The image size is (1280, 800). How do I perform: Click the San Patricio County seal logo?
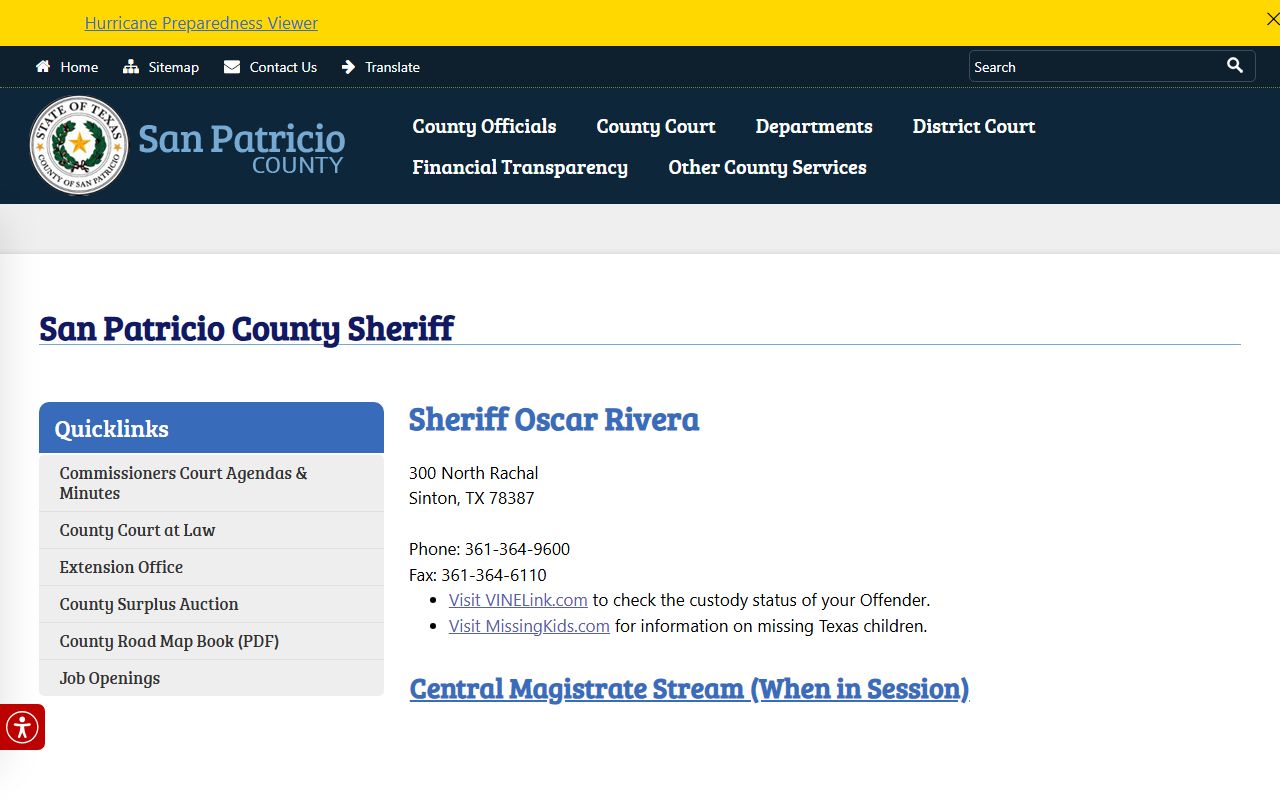(79, 145)
